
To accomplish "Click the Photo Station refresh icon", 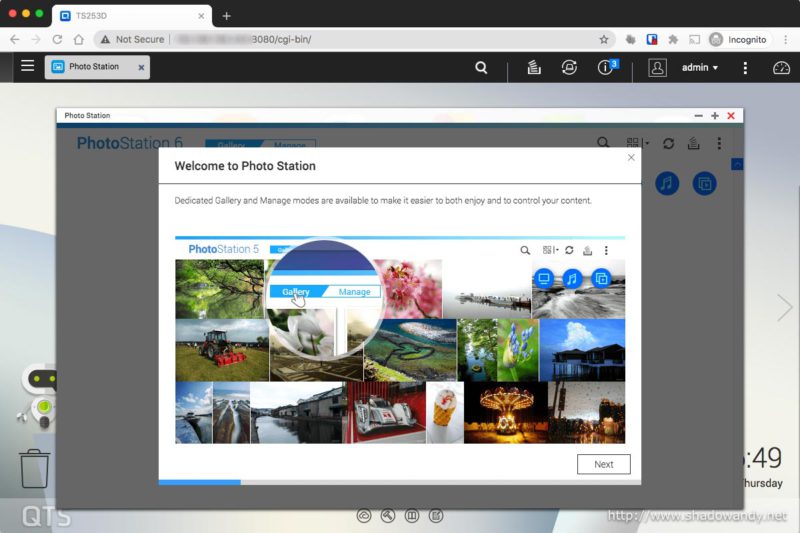I will click(x=668, y=144).
